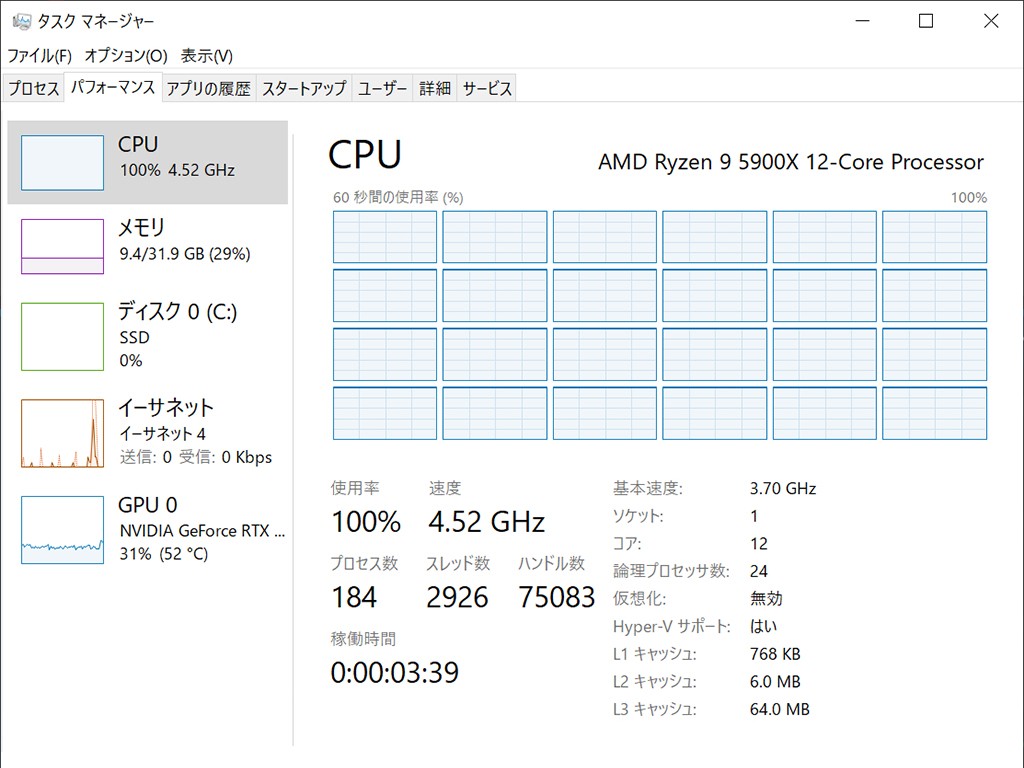Switch to the サービス tab

point(487,88)
